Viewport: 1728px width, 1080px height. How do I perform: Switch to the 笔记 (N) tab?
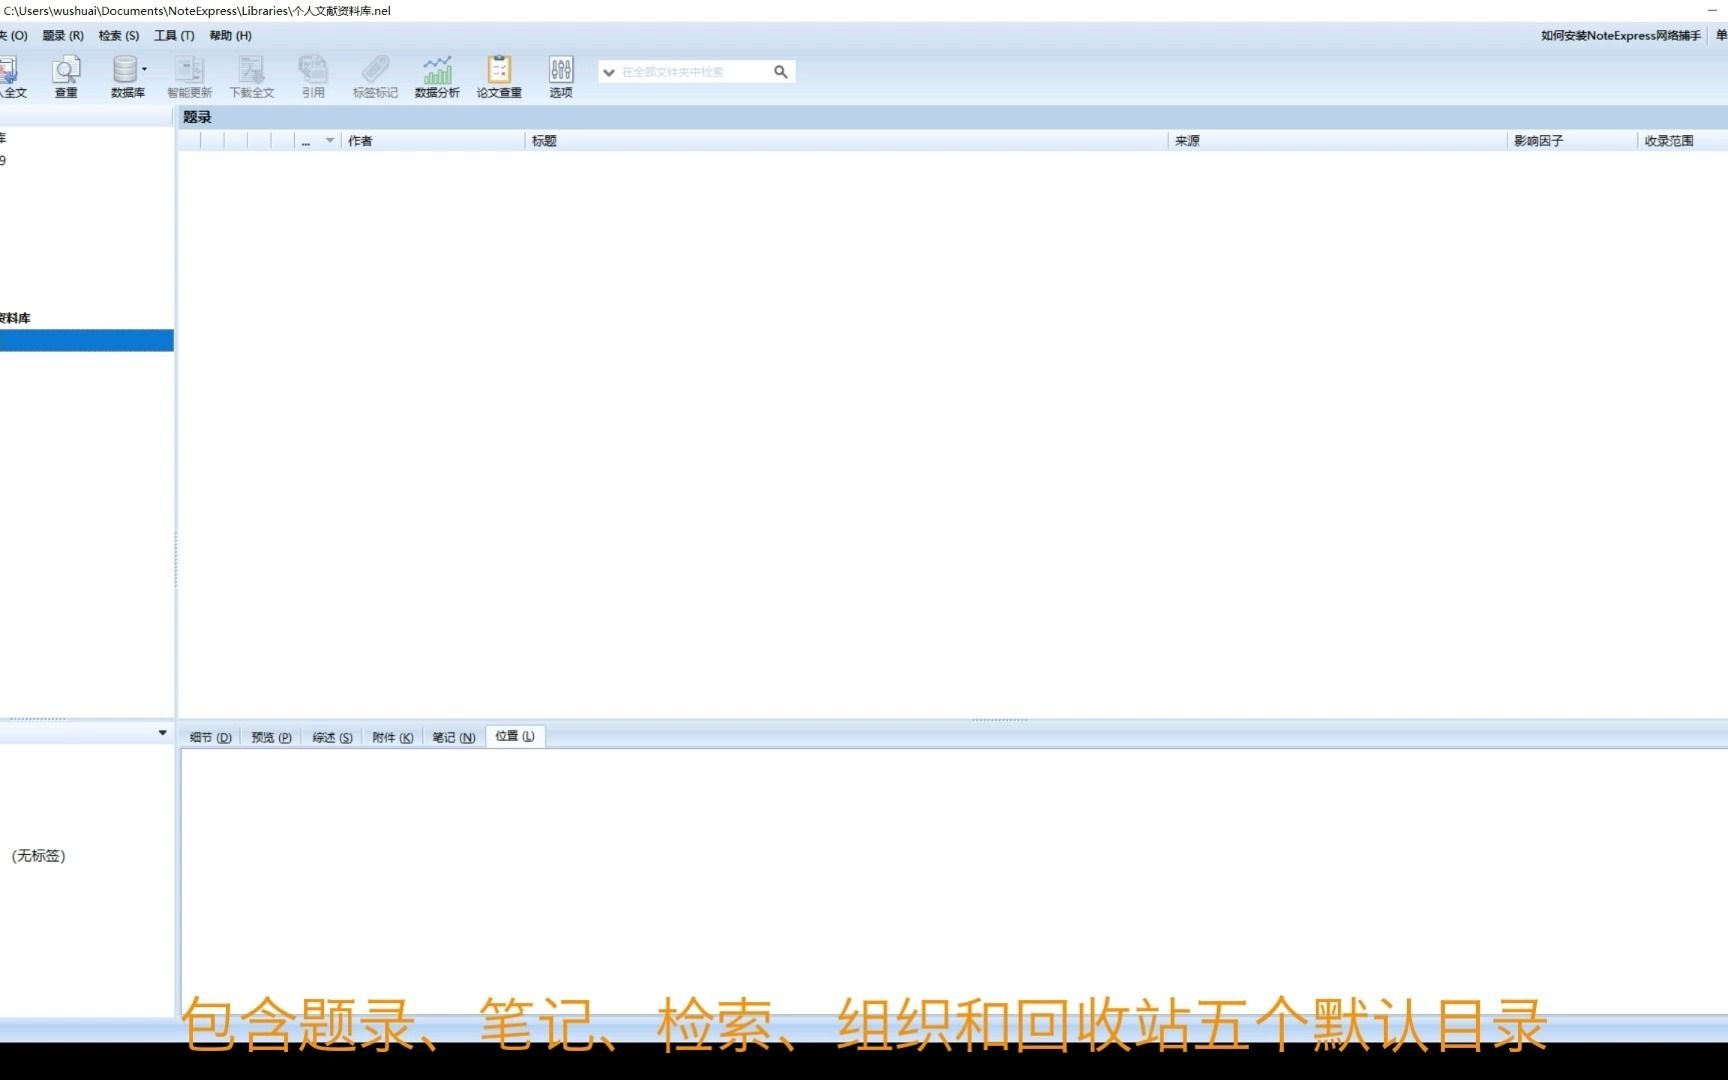click(x=453, y=737)
